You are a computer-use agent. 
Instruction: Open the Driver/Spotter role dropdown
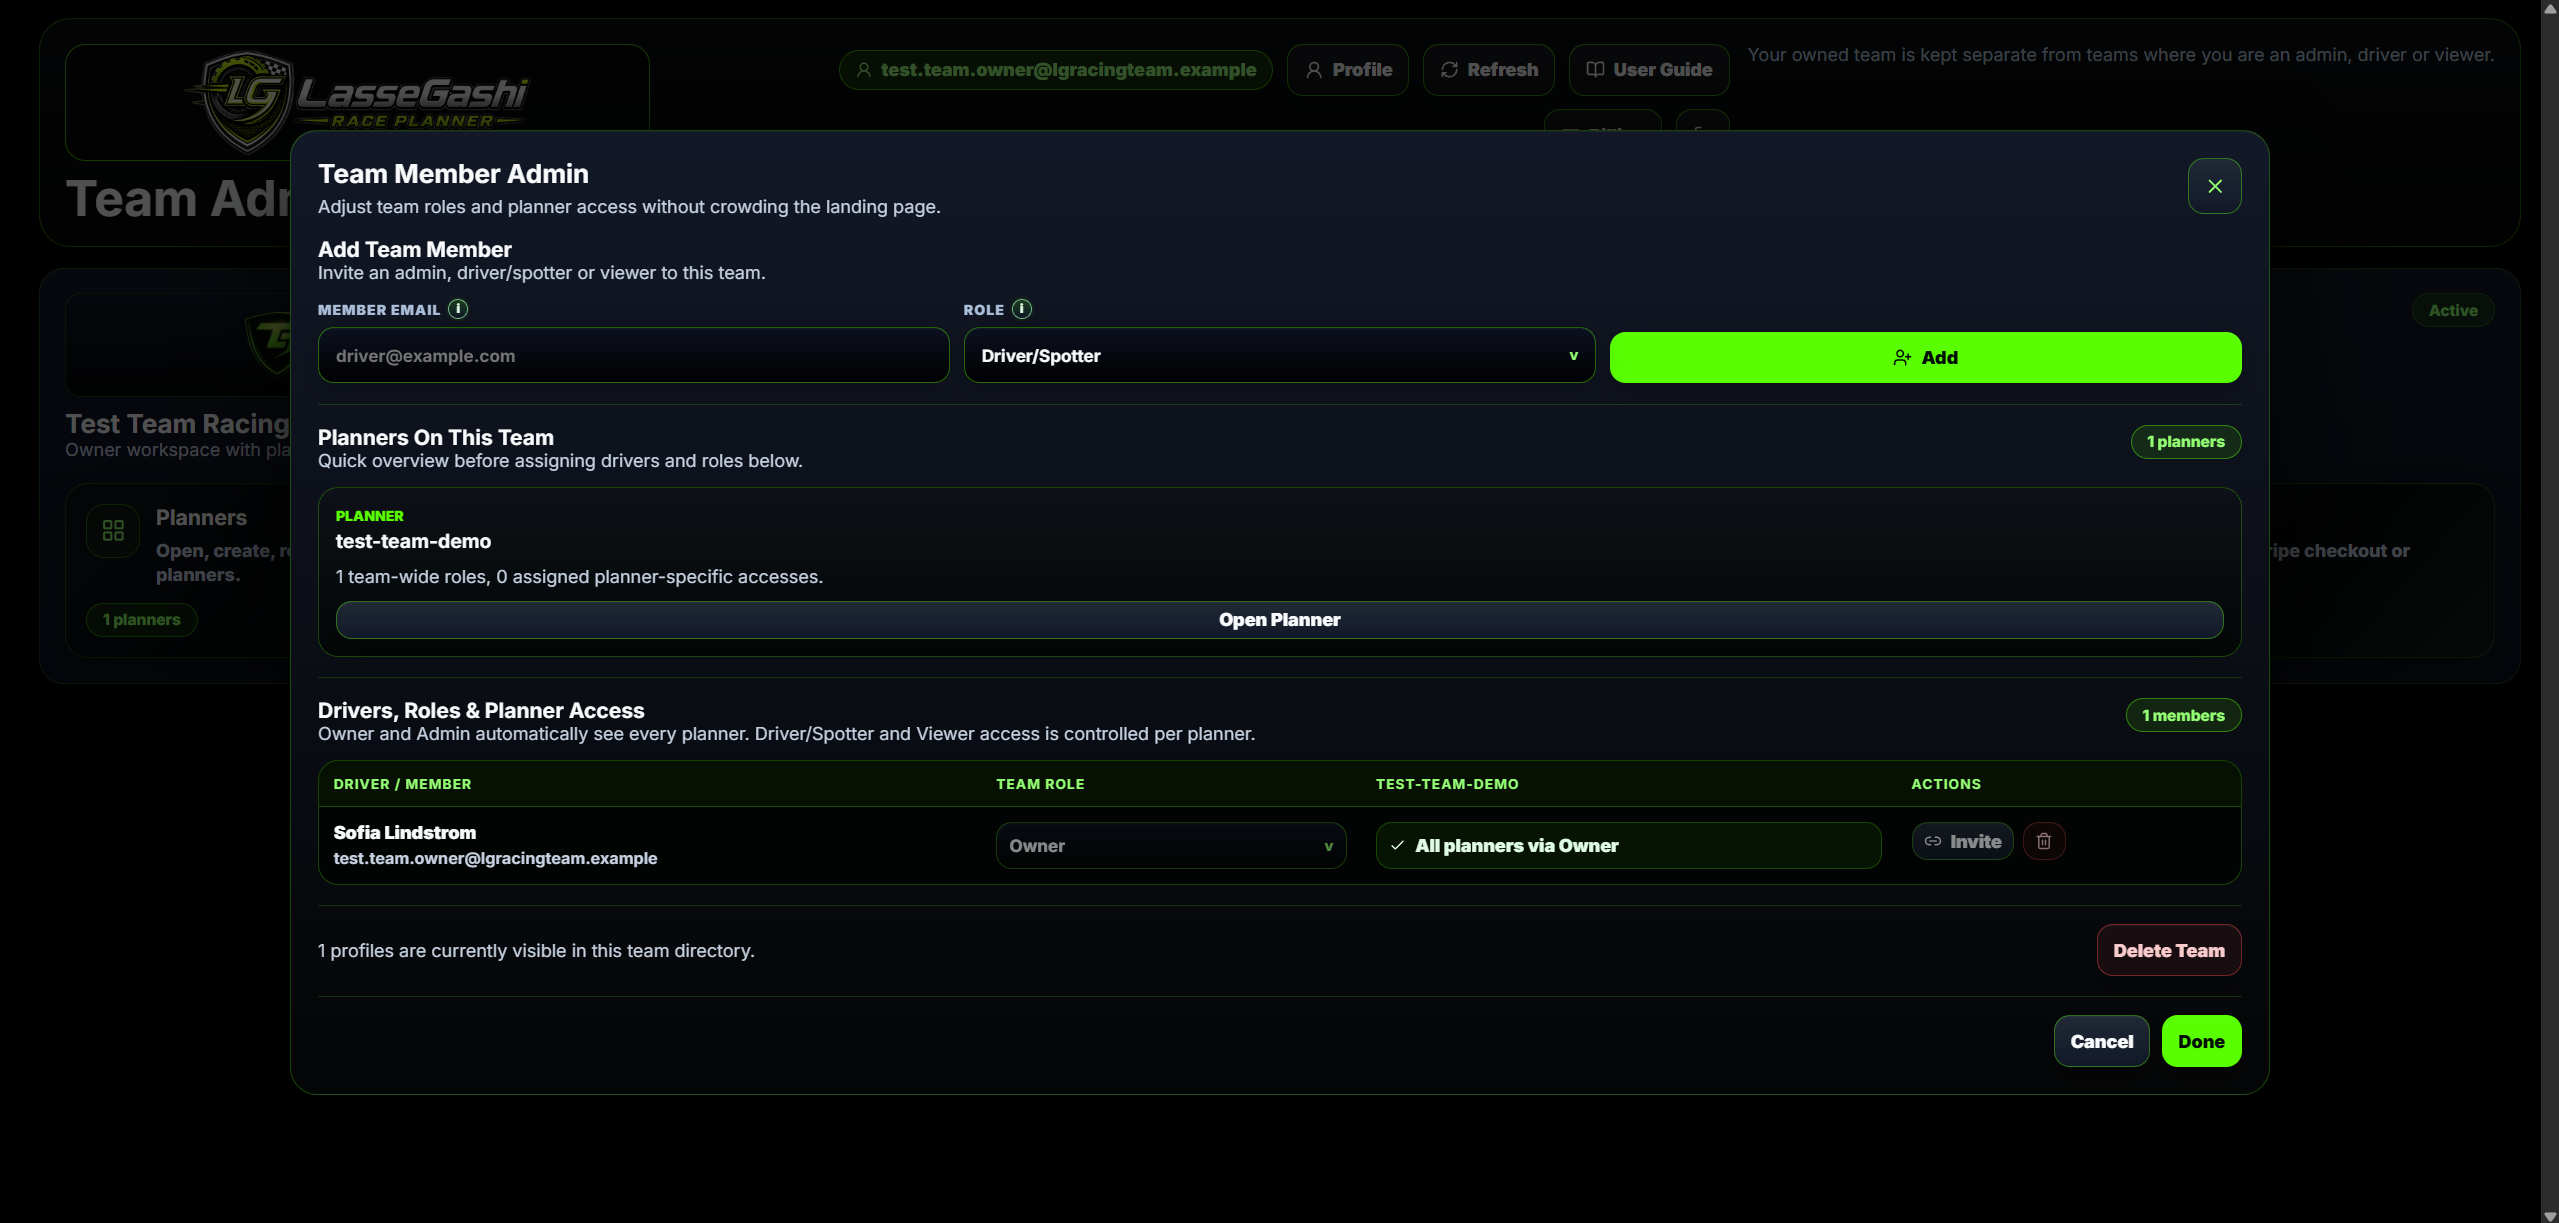pos(1279,356)
